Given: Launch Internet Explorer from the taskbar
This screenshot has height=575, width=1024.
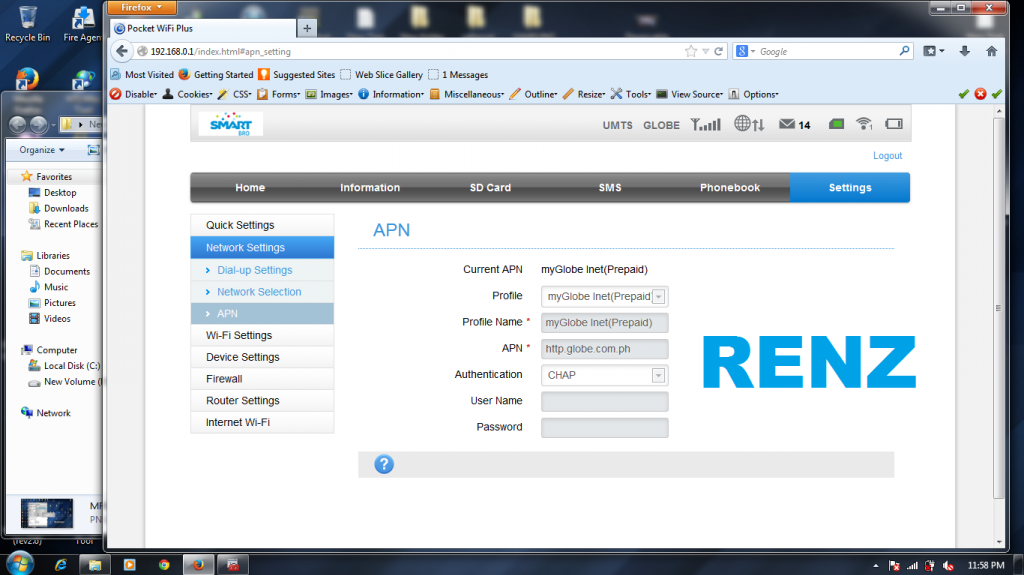Looking at the screenshot, I should click(61, 565).
